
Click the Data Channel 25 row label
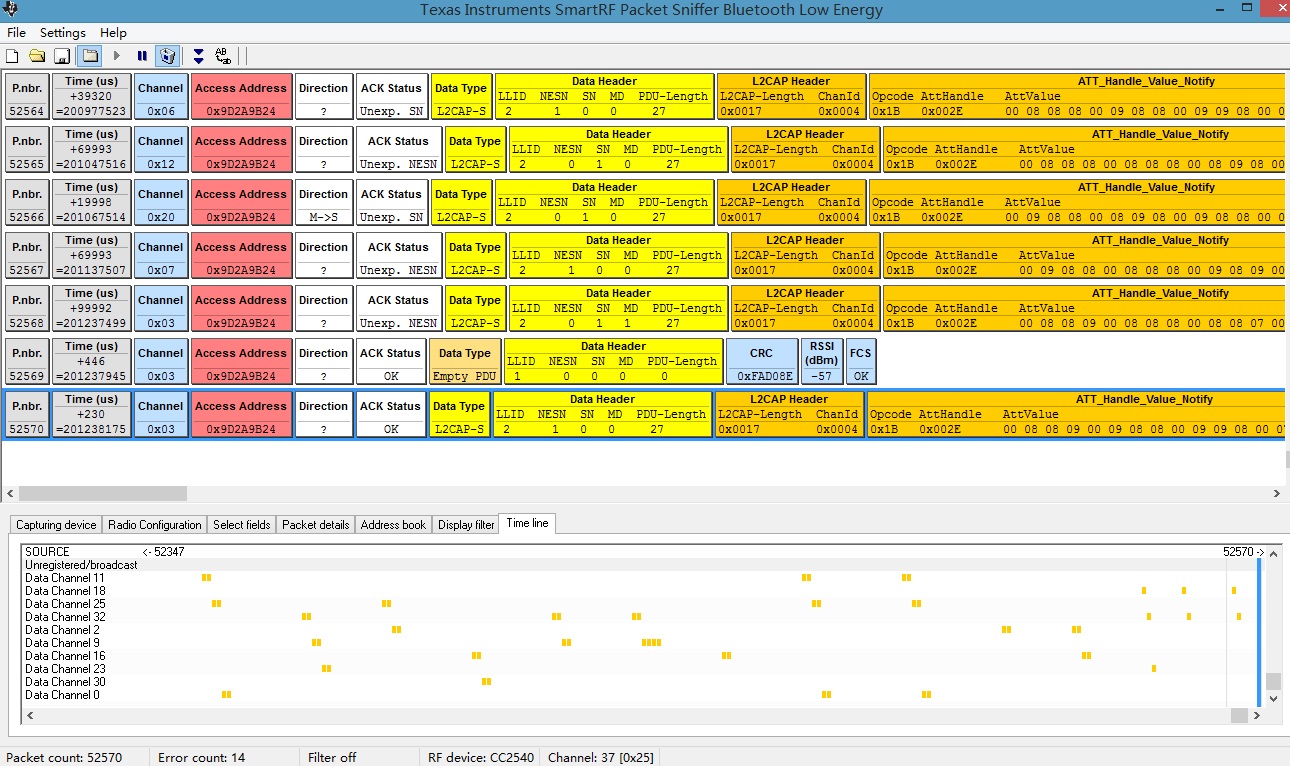tap(65, 604)
